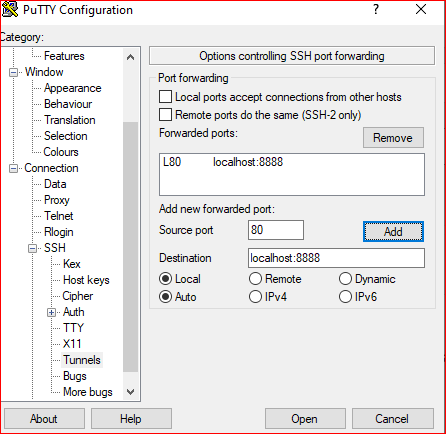Select Window in the category tree

click(44, 72)
